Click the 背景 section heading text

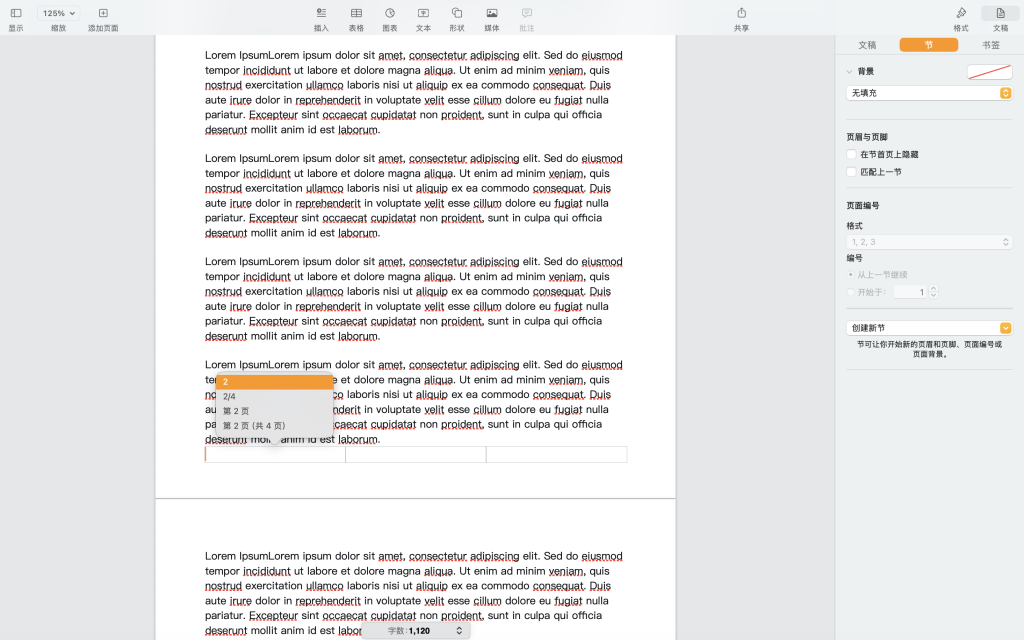tap(866, 72)
